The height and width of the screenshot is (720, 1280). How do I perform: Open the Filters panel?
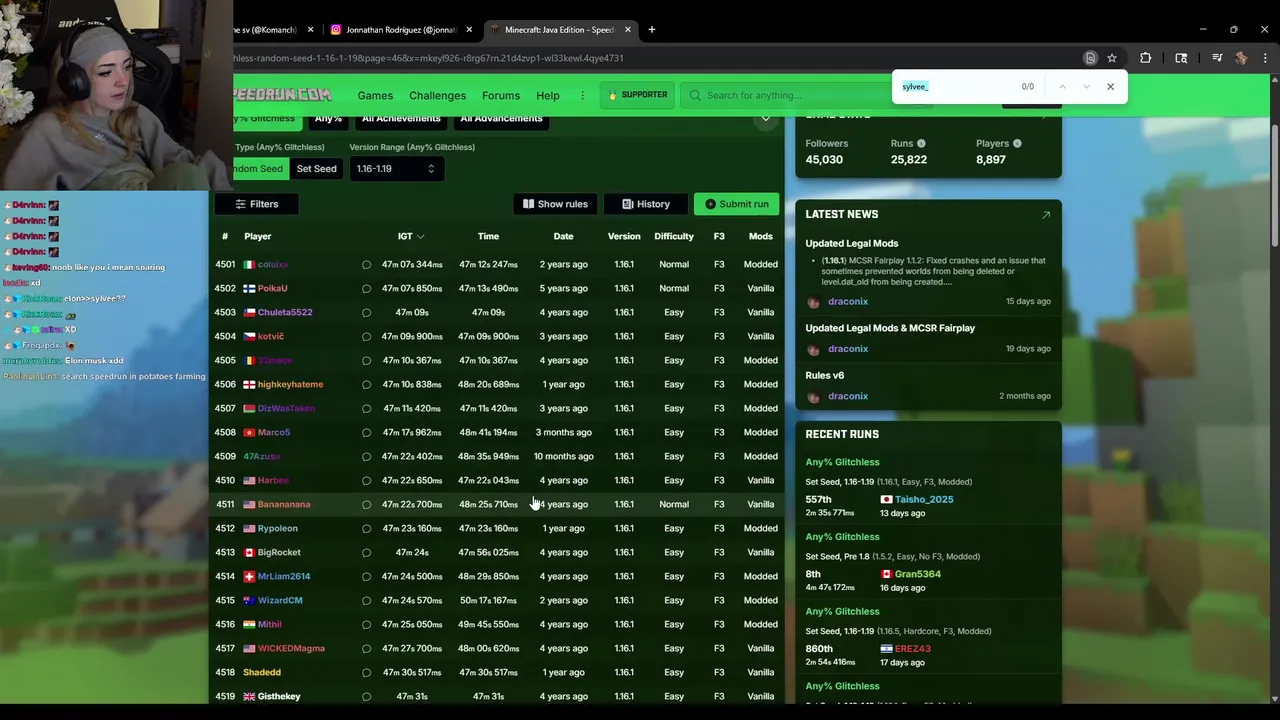(256, 204)
